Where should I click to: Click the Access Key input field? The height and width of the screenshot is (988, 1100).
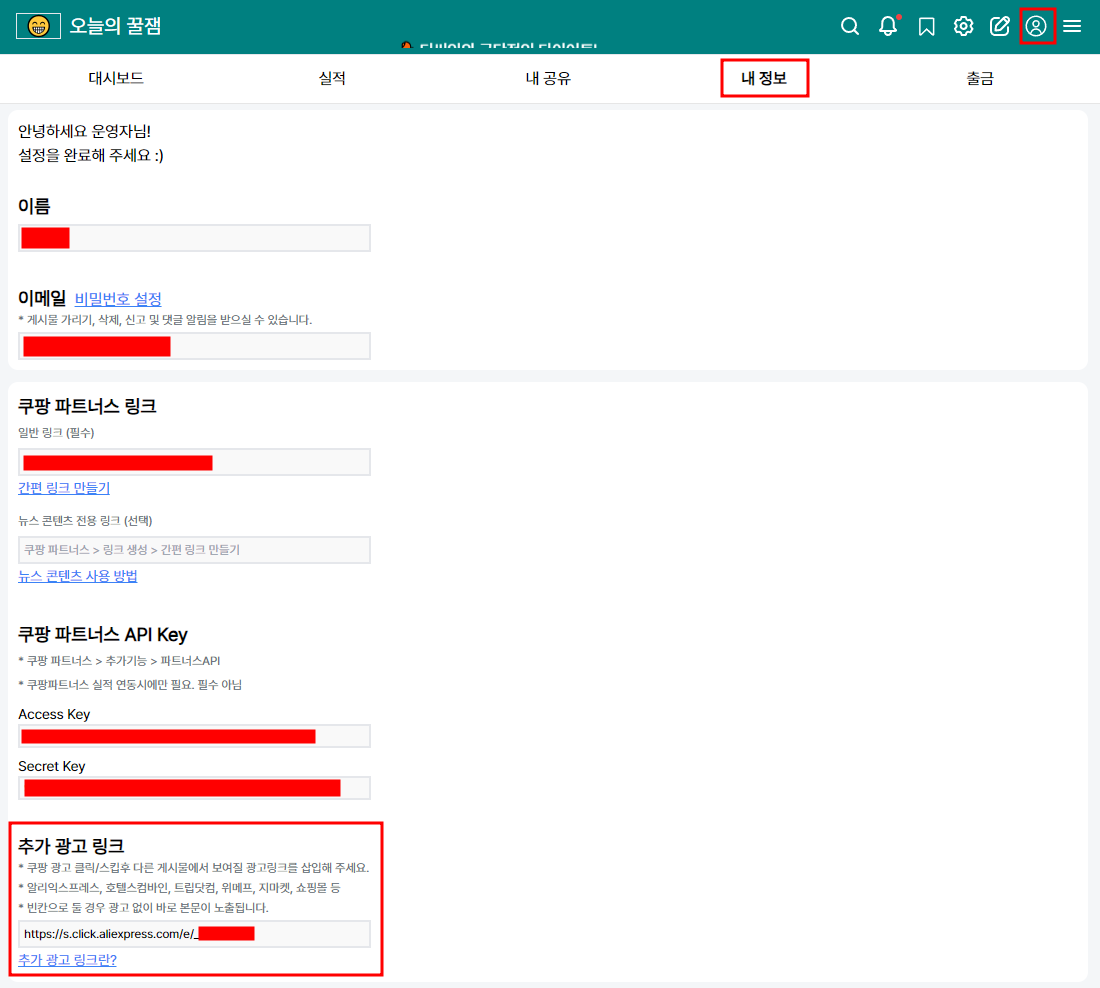click(194, 736)
